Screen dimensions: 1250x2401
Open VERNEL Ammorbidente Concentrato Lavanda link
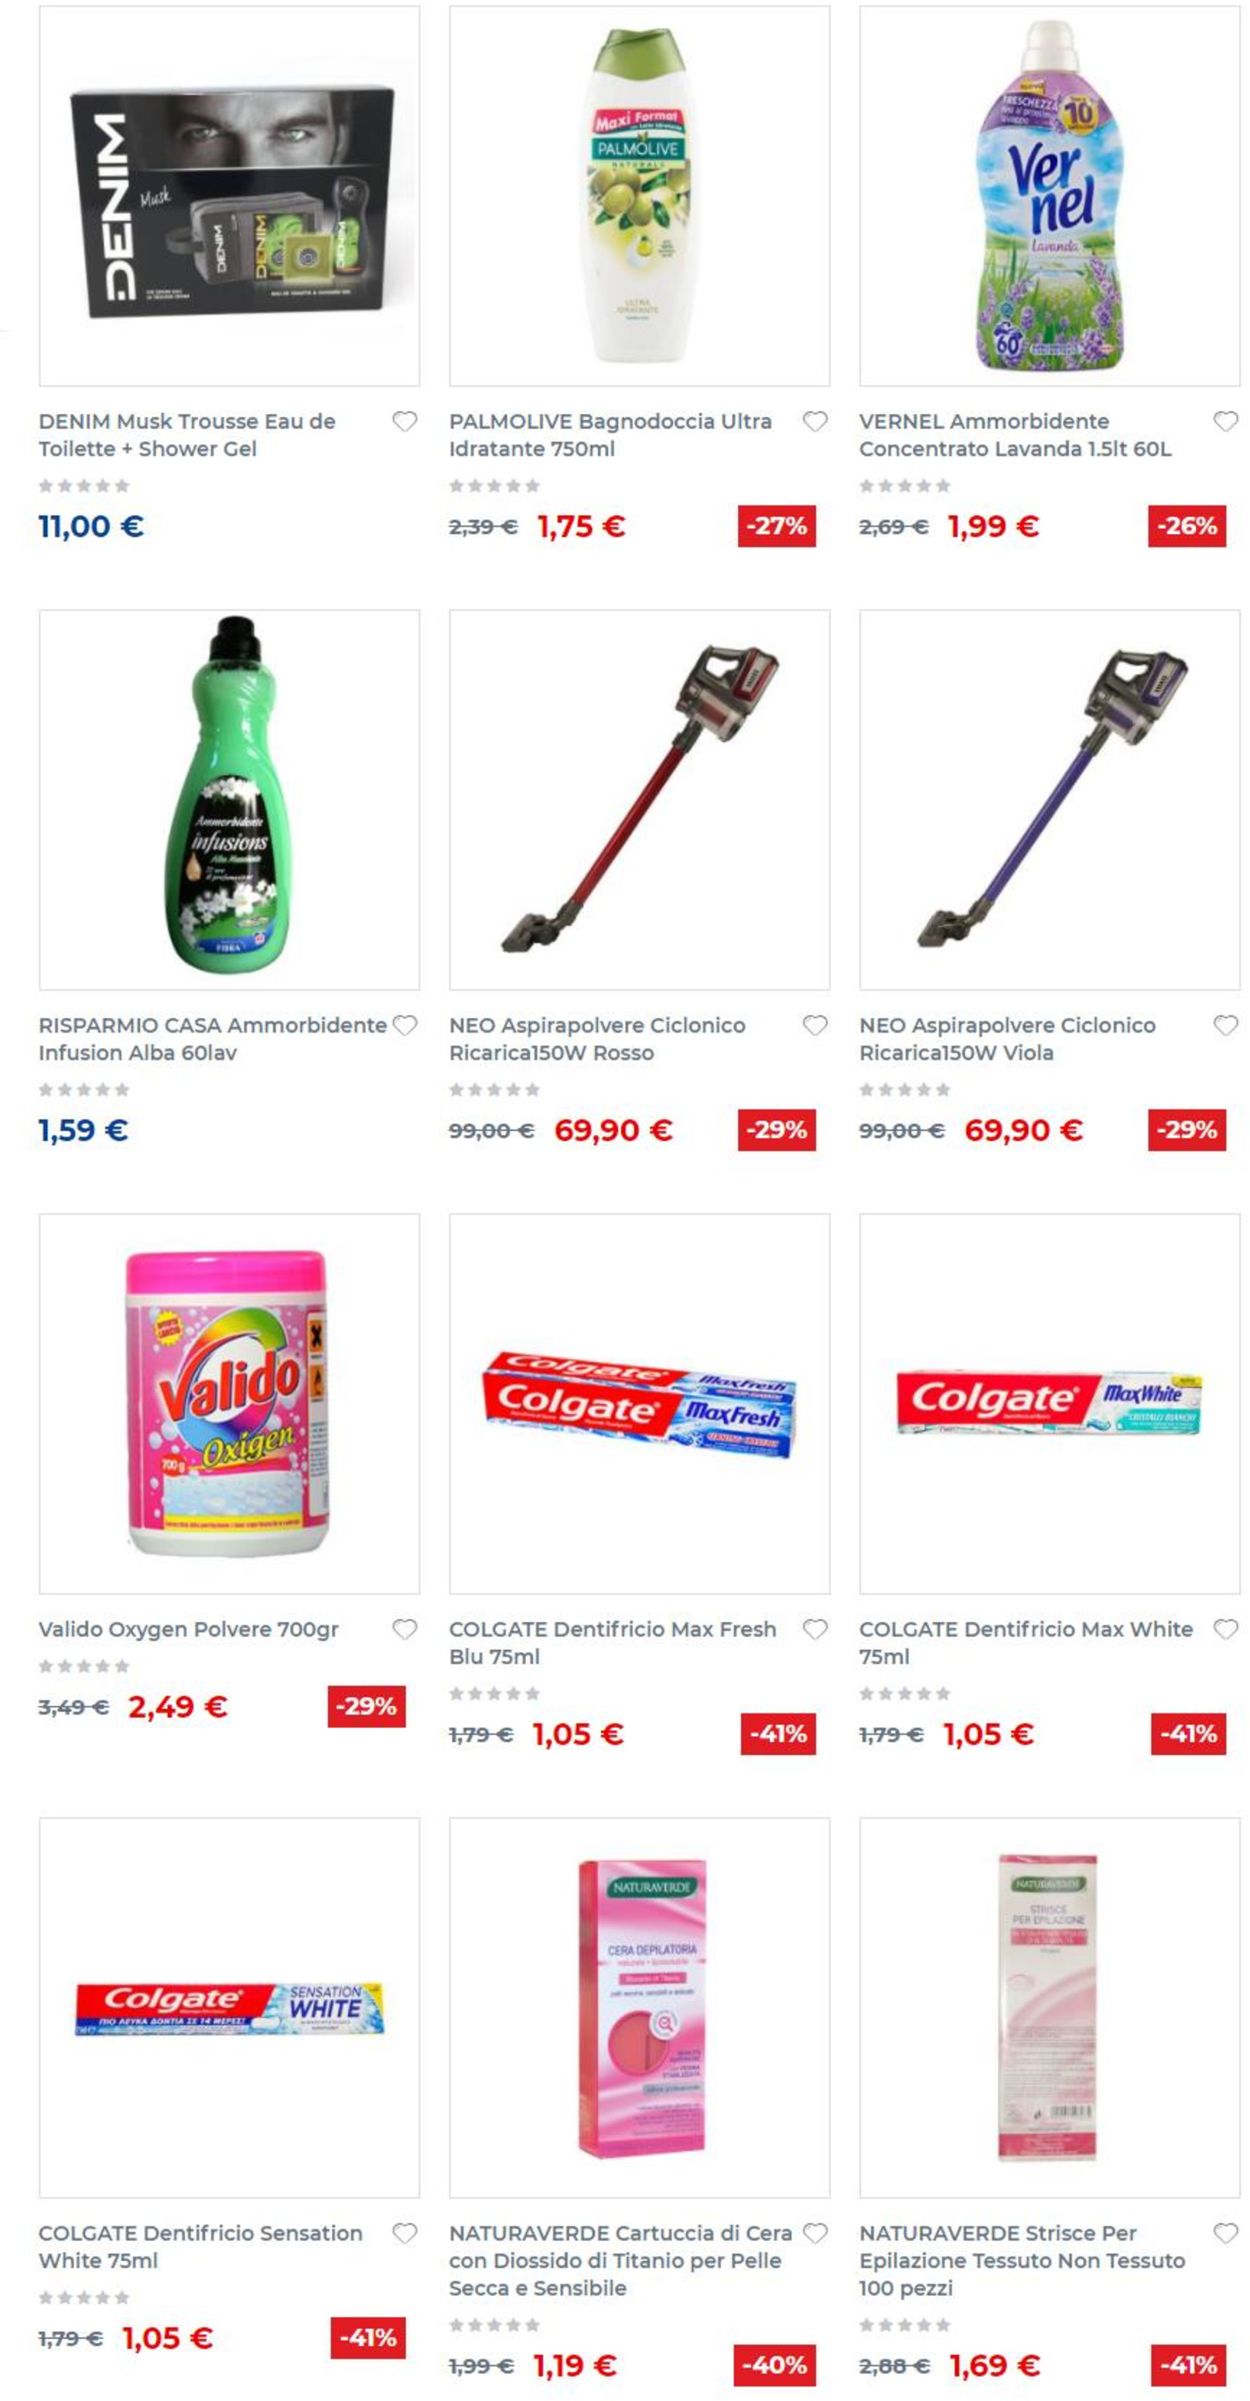[x=1015, y=435]
